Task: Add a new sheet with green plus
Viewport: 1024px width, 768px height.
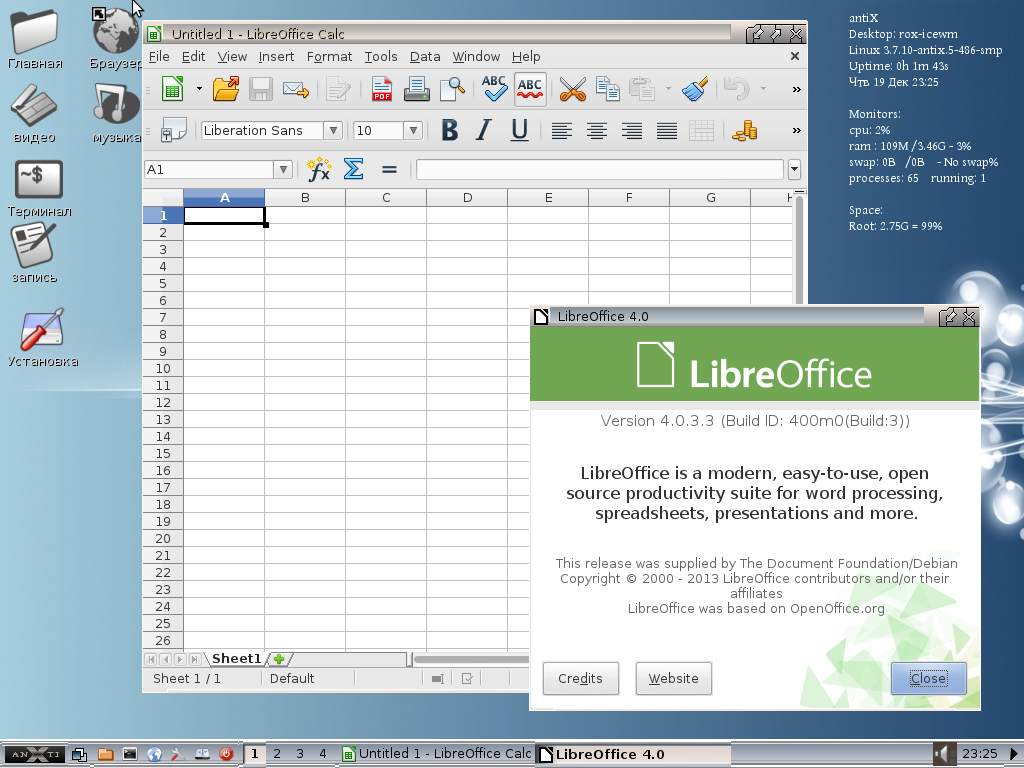Action: coord(280,659)
